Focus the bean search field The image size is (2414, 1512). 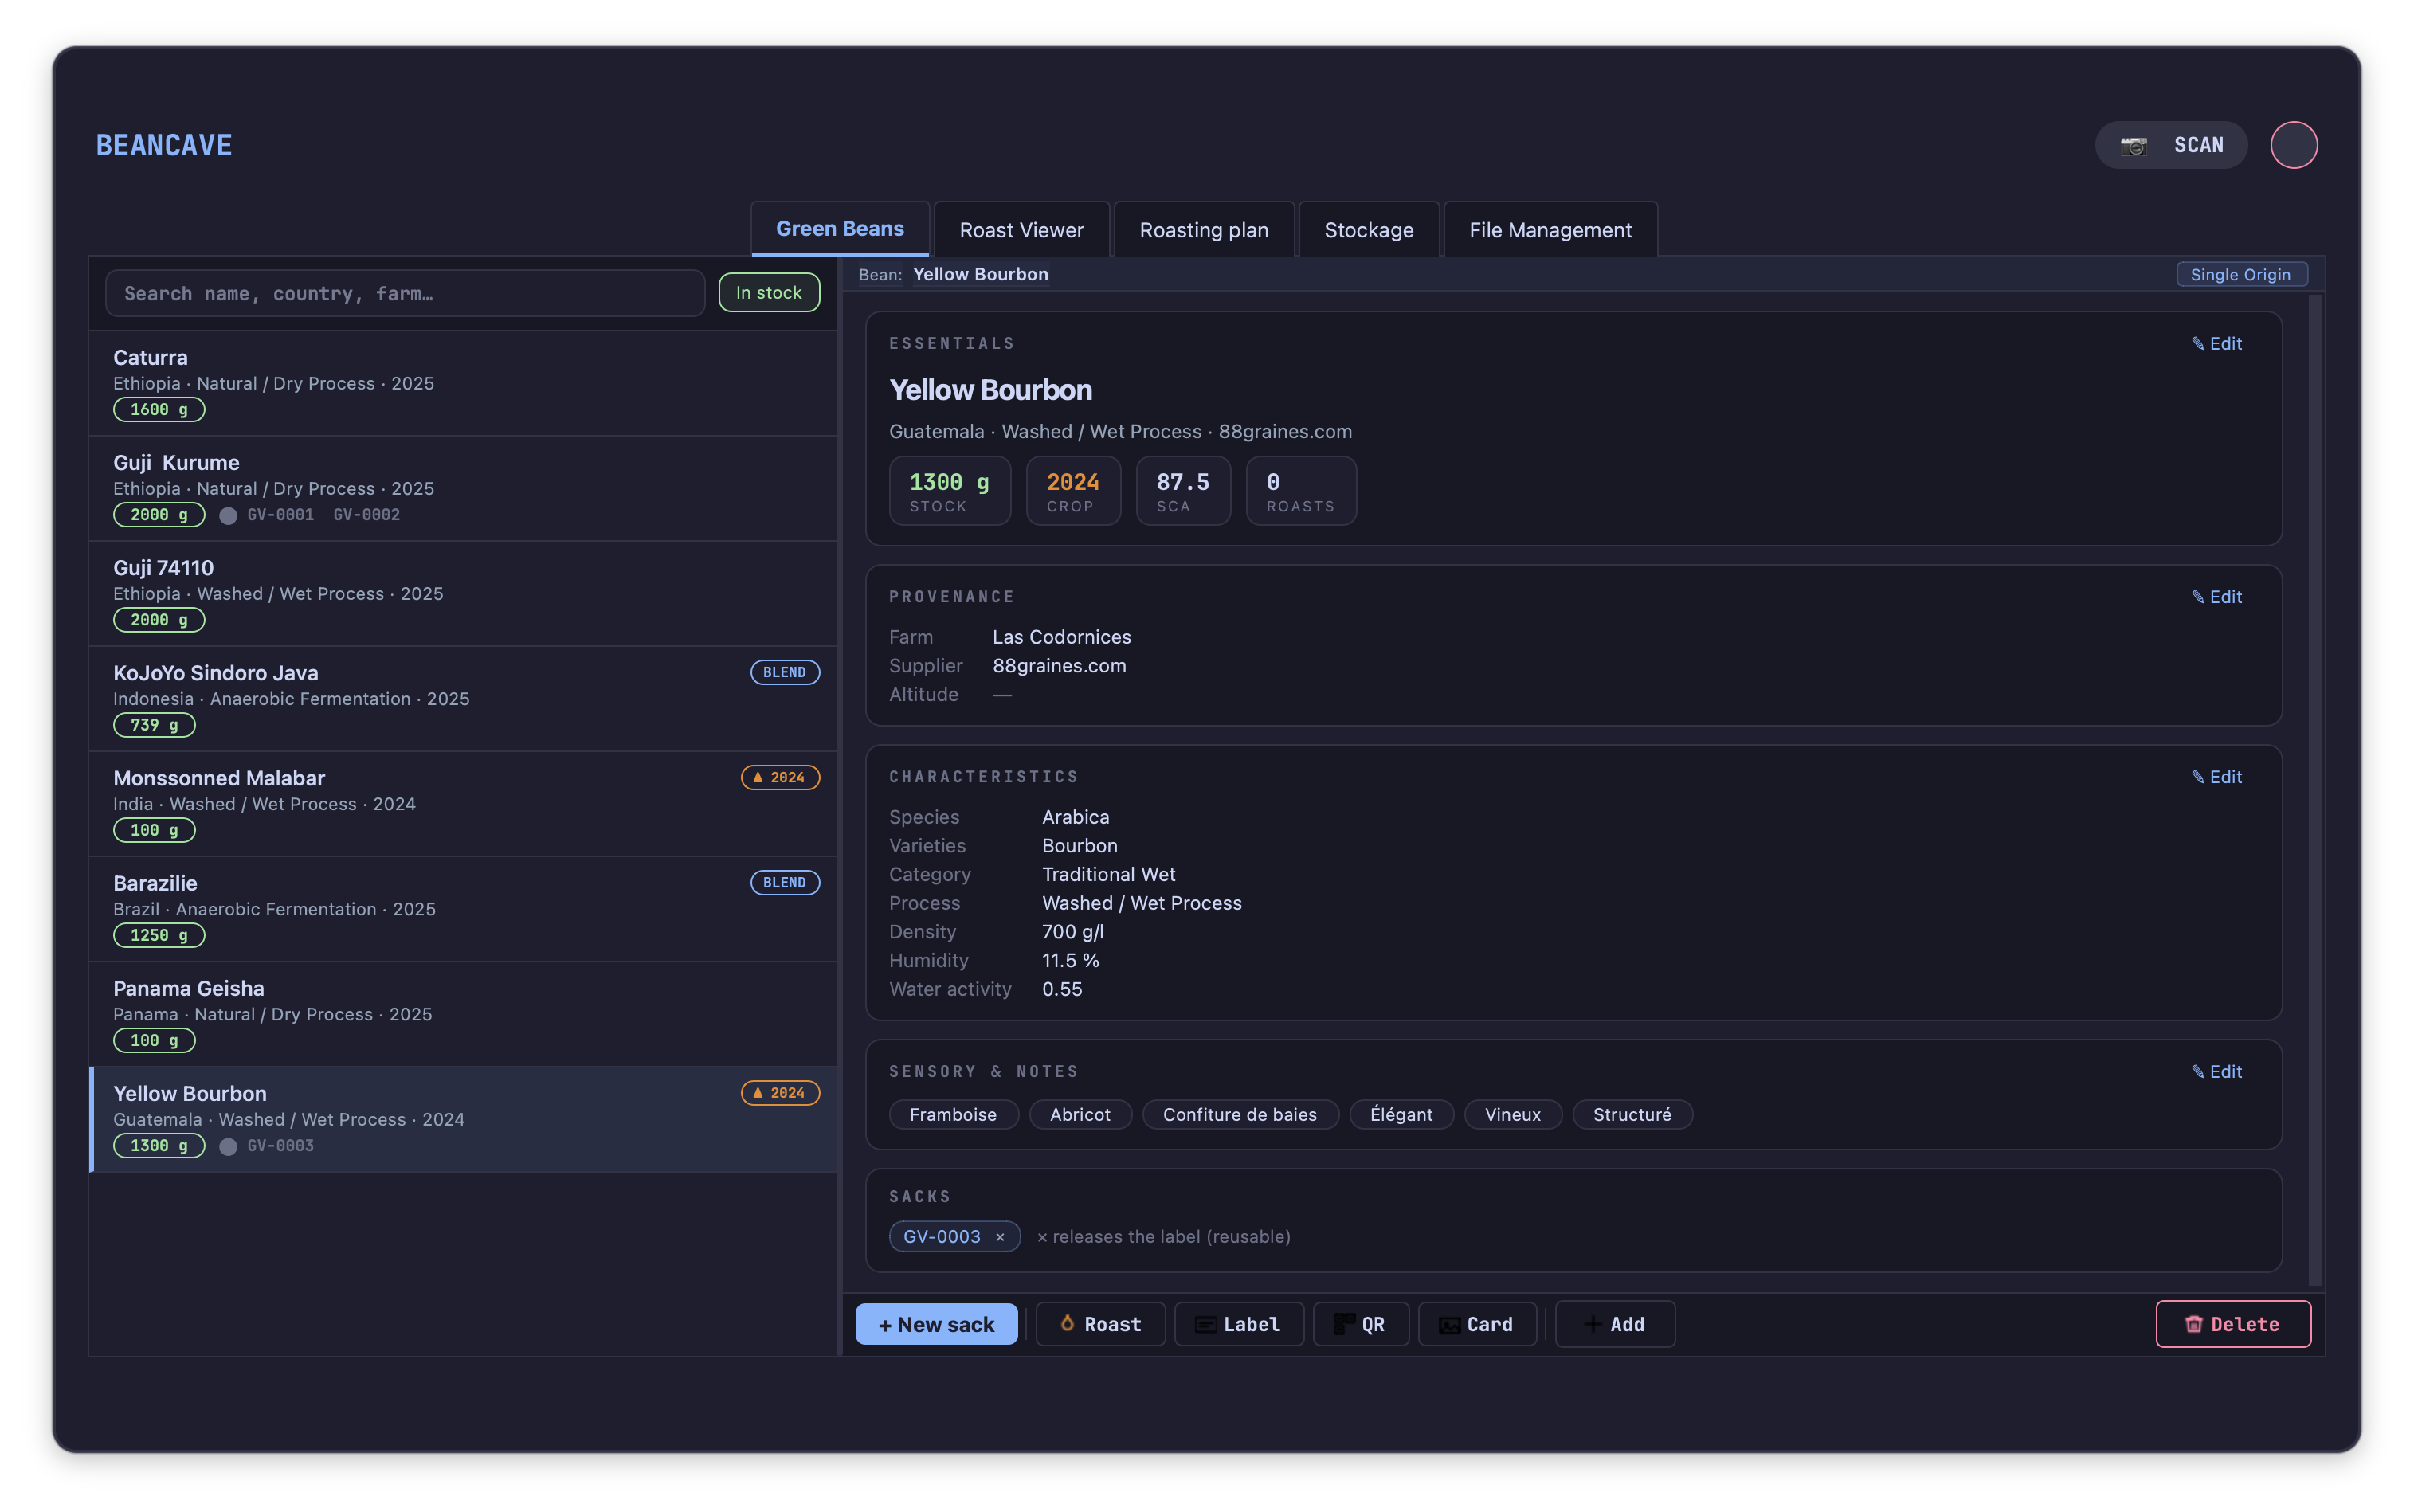[x=405, y=293]
